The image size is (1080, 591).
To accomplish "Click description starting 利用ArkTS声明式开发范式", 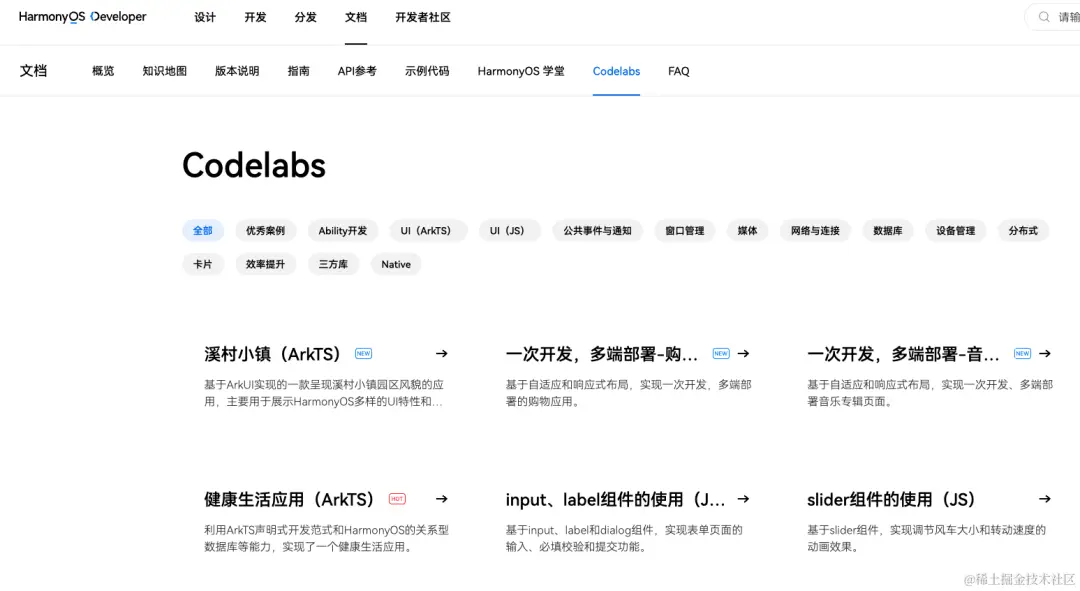I will tap(326, 538).
